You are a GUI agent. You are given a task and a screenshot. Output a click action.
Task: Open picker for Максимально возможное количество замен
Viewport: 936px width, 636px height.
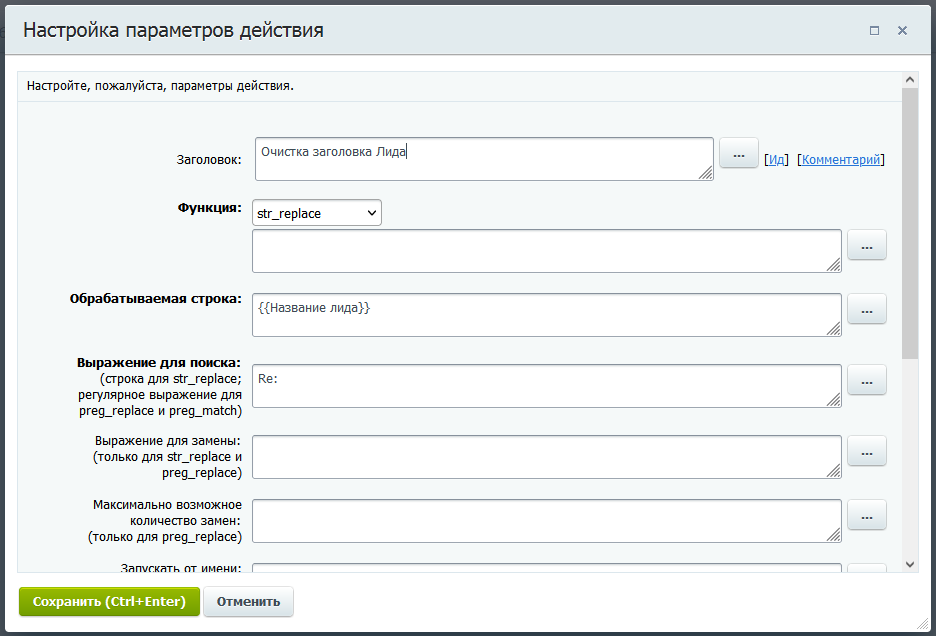867,515
